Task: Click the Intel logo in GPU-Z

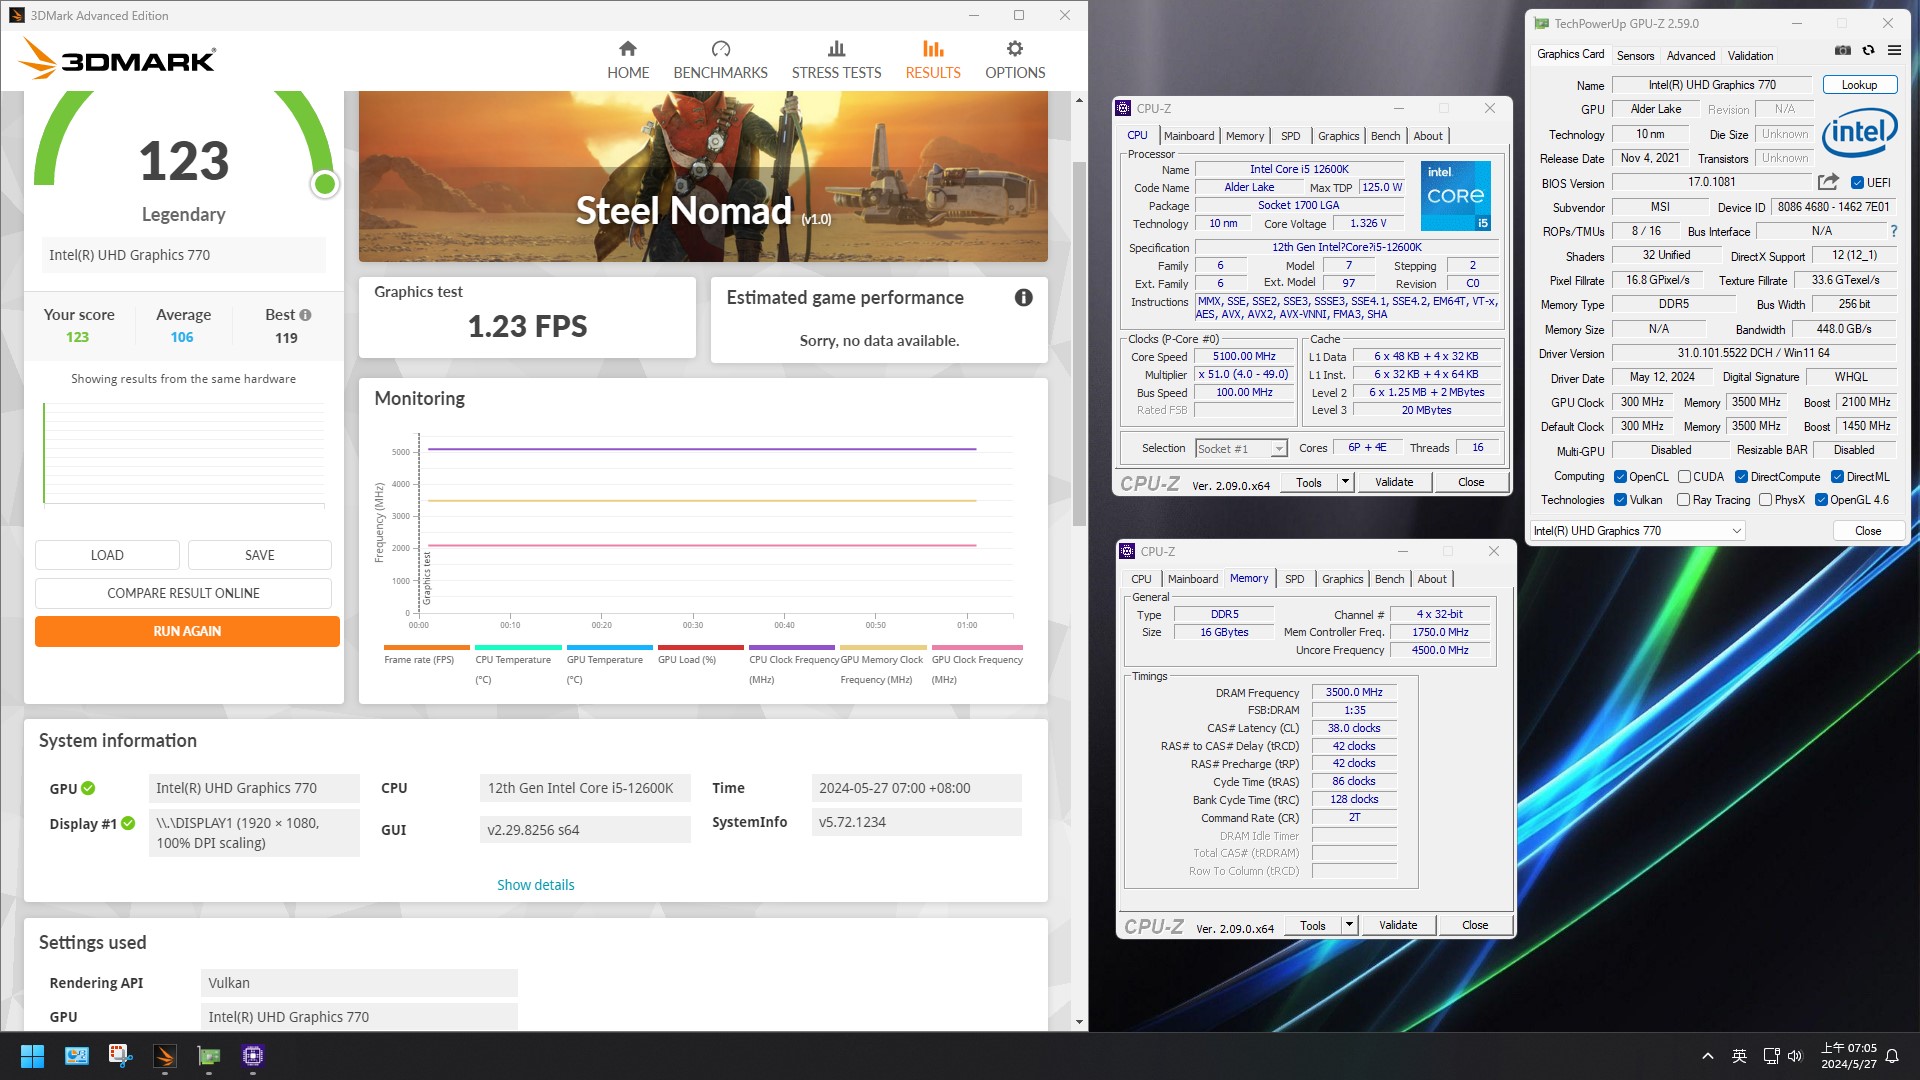Action: 1860,133
